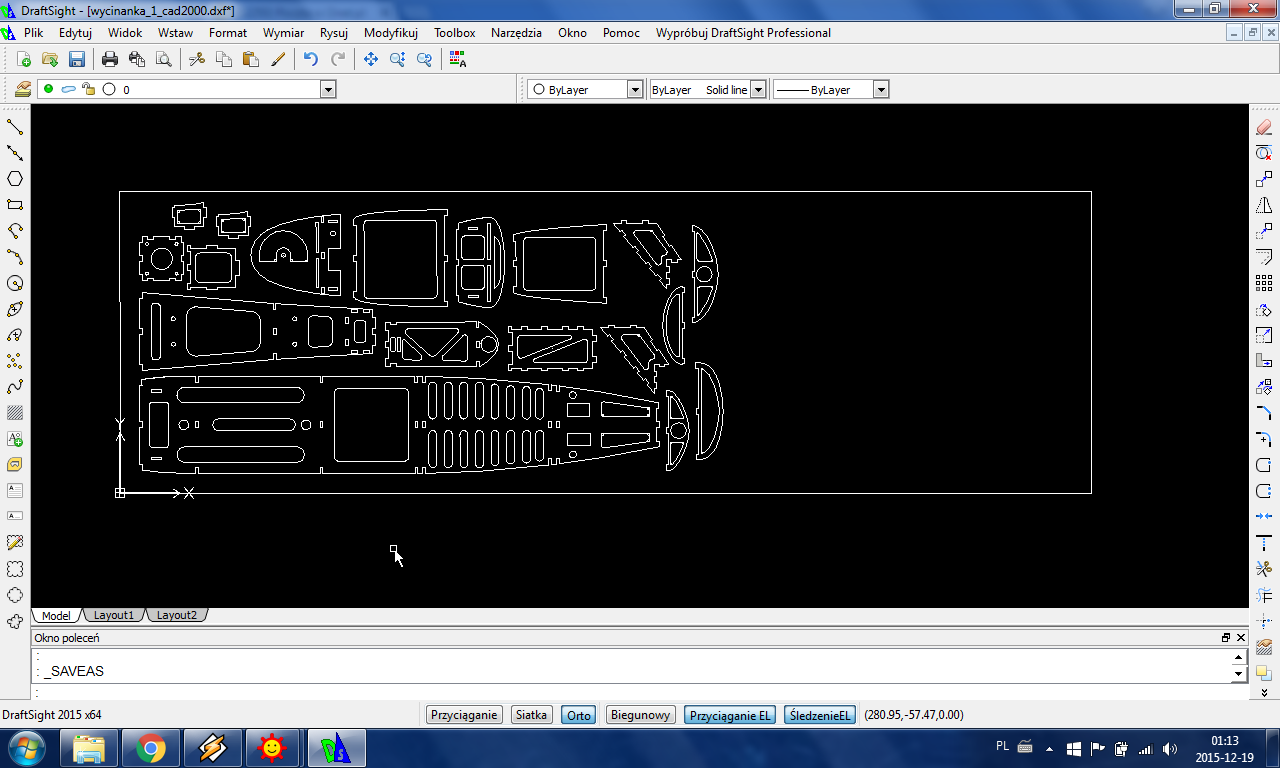Open Google Chrome from the taskbar
The image size is (1280, 768).
151,748
